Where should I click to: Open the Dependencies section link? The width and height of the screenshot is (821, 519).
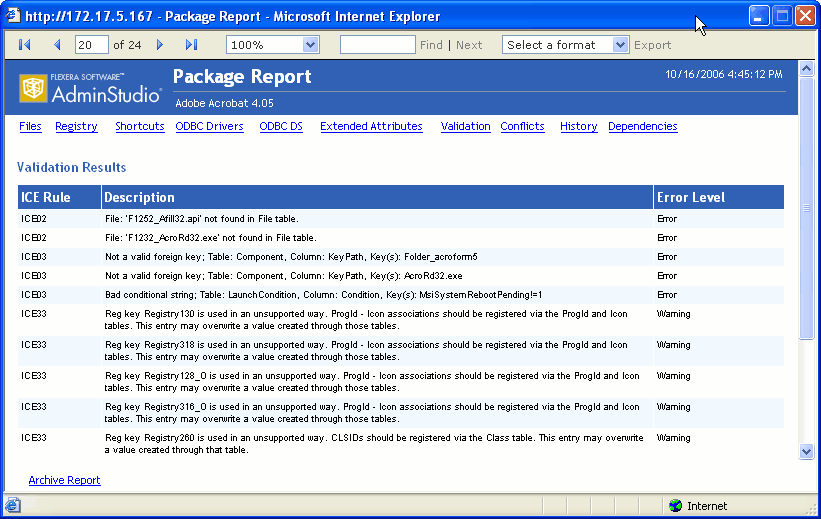point(642,127)
